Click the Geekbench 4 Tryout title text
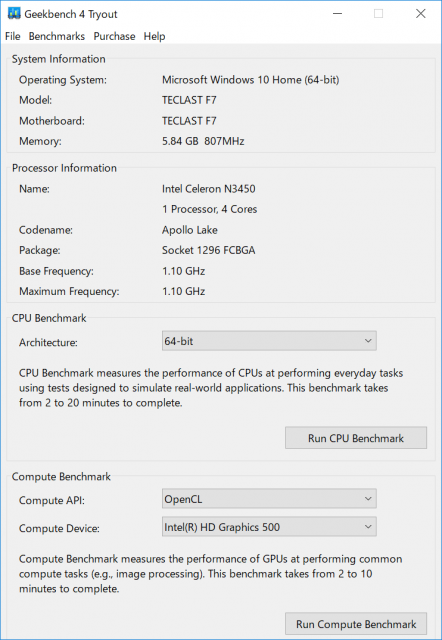Screen dimensions: 442x640 (71, 14)
